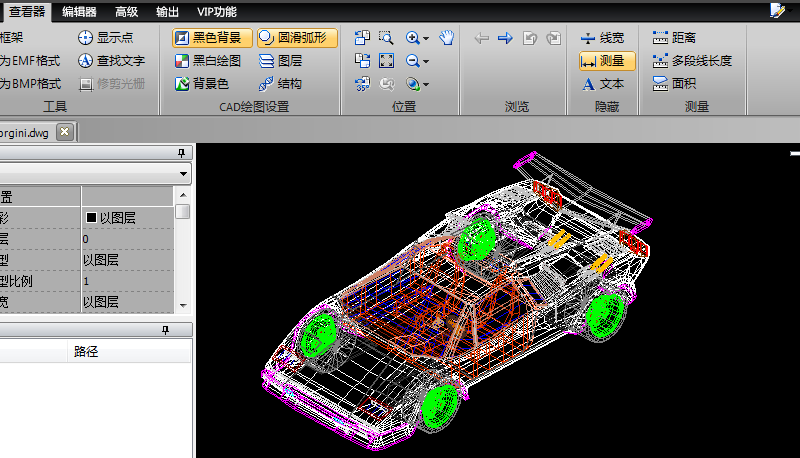Toggle the 黑色背景 black background option
The height and width of the screenshot is (458, 800).
coord(212,38)
